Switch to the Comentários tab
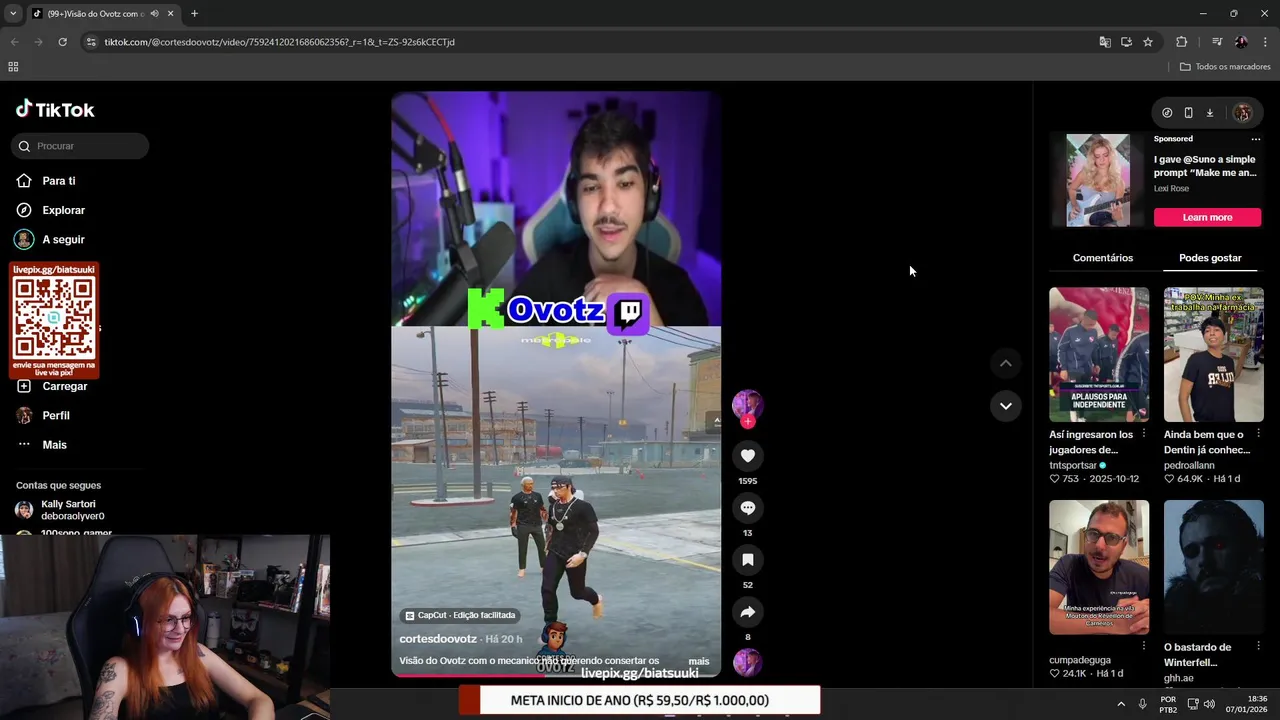The image size is (1280, 720). click(1103, 258)
